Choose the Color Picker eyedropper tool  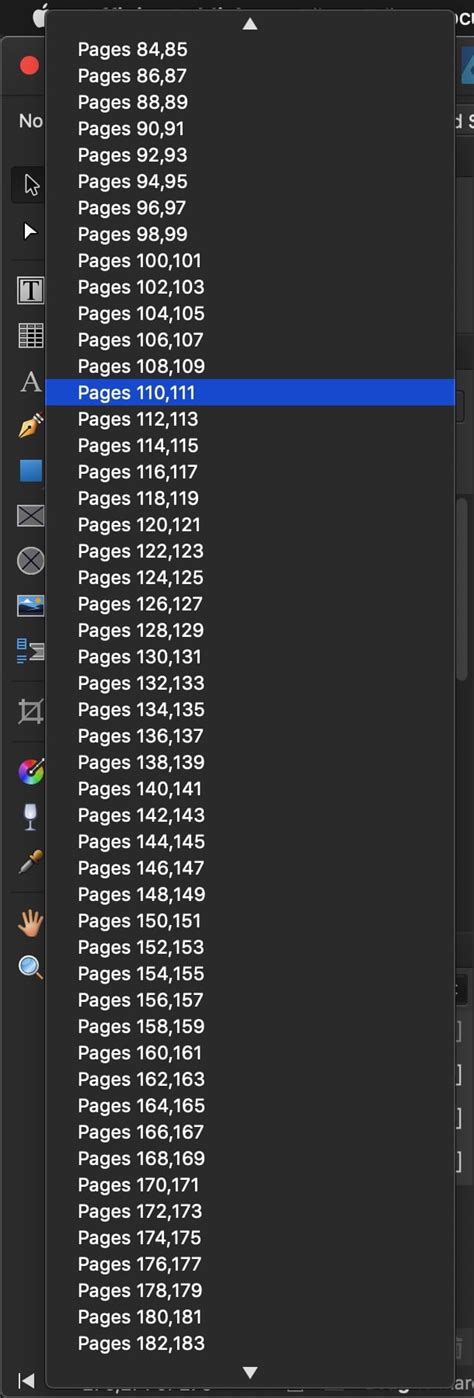click(31, 862)
